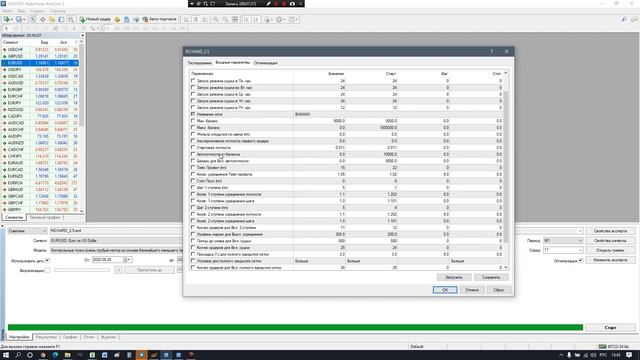Viewport: 640px width, 360px height.
Task: Click the visualization speed slider
Action: (82, 270)
